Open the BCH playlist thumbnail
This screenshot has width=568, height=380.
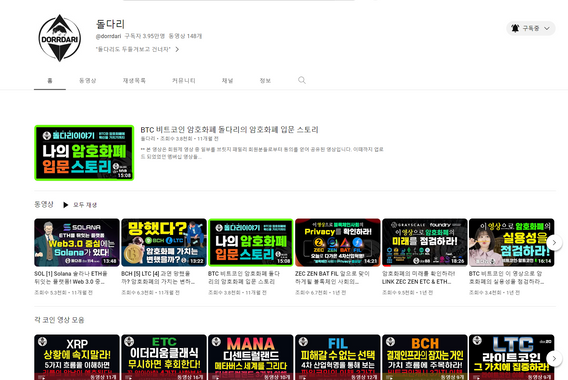425,357
